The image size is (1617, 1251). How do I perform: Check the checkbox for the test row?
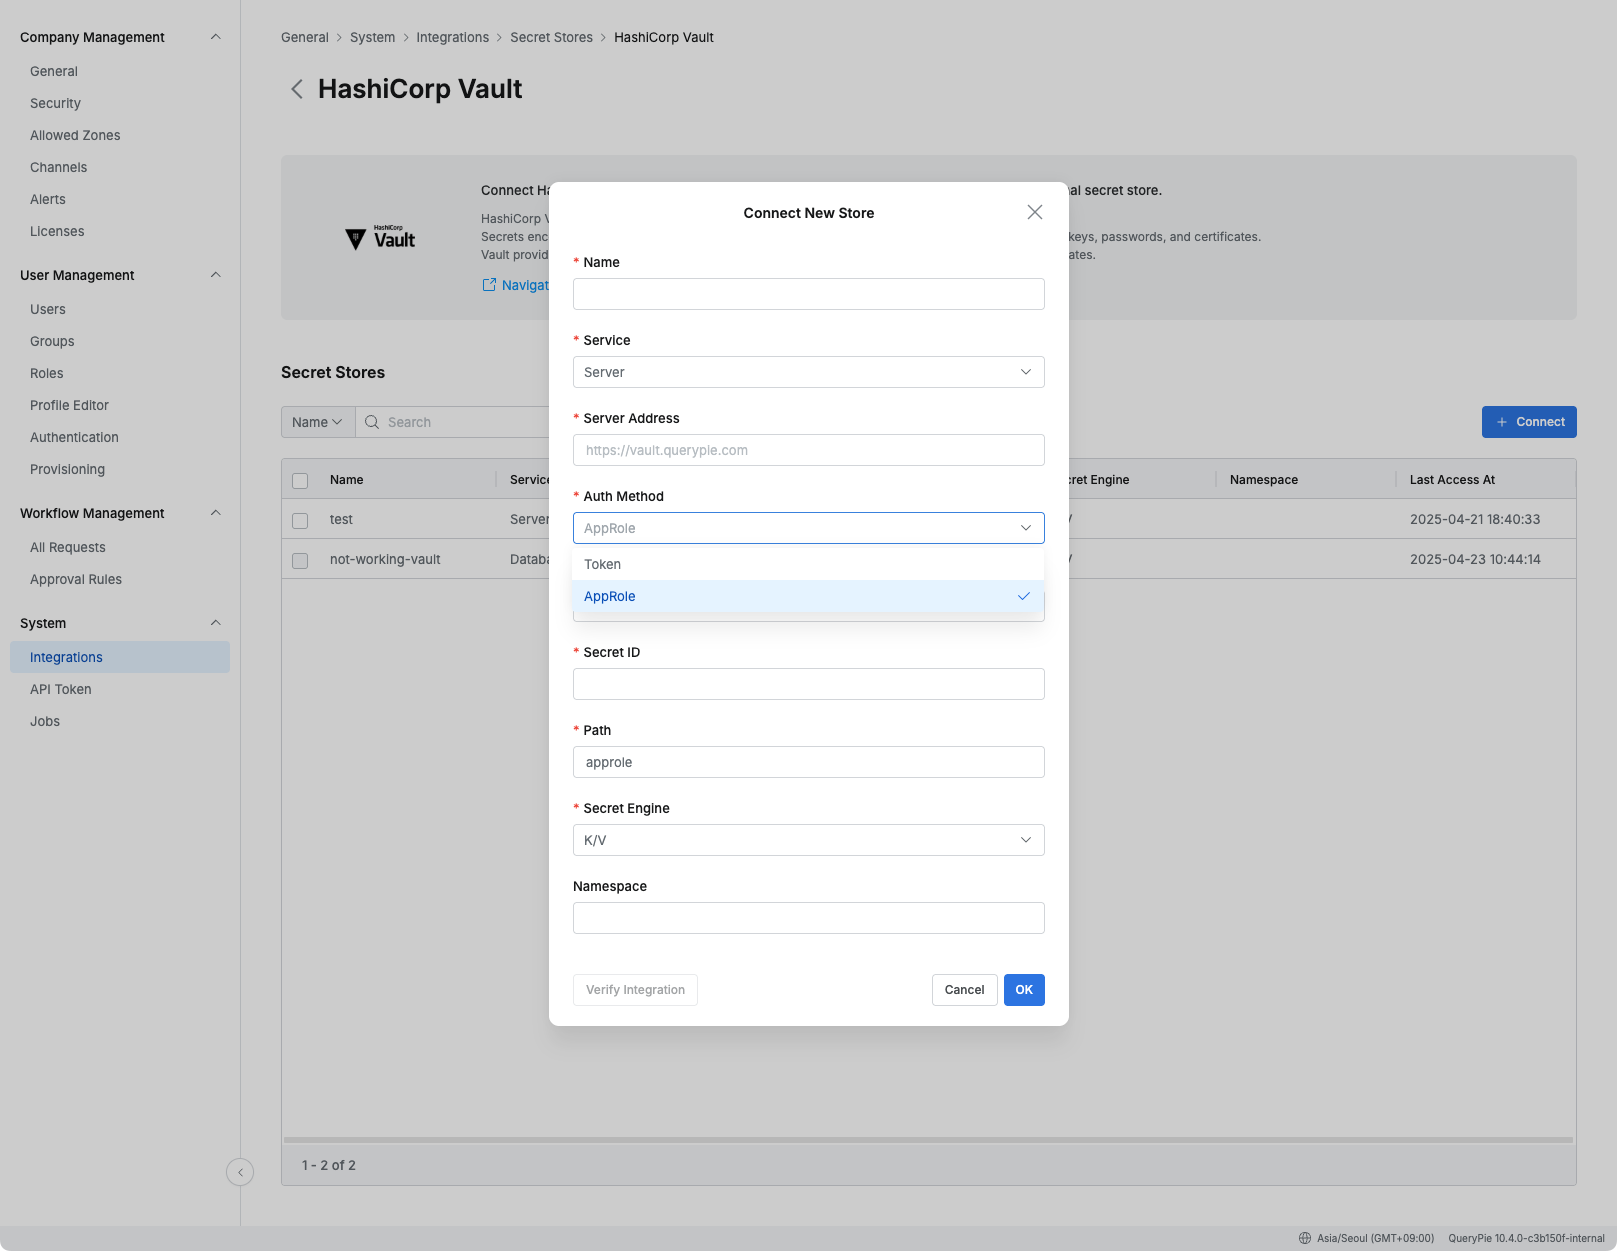pos(299,519)
